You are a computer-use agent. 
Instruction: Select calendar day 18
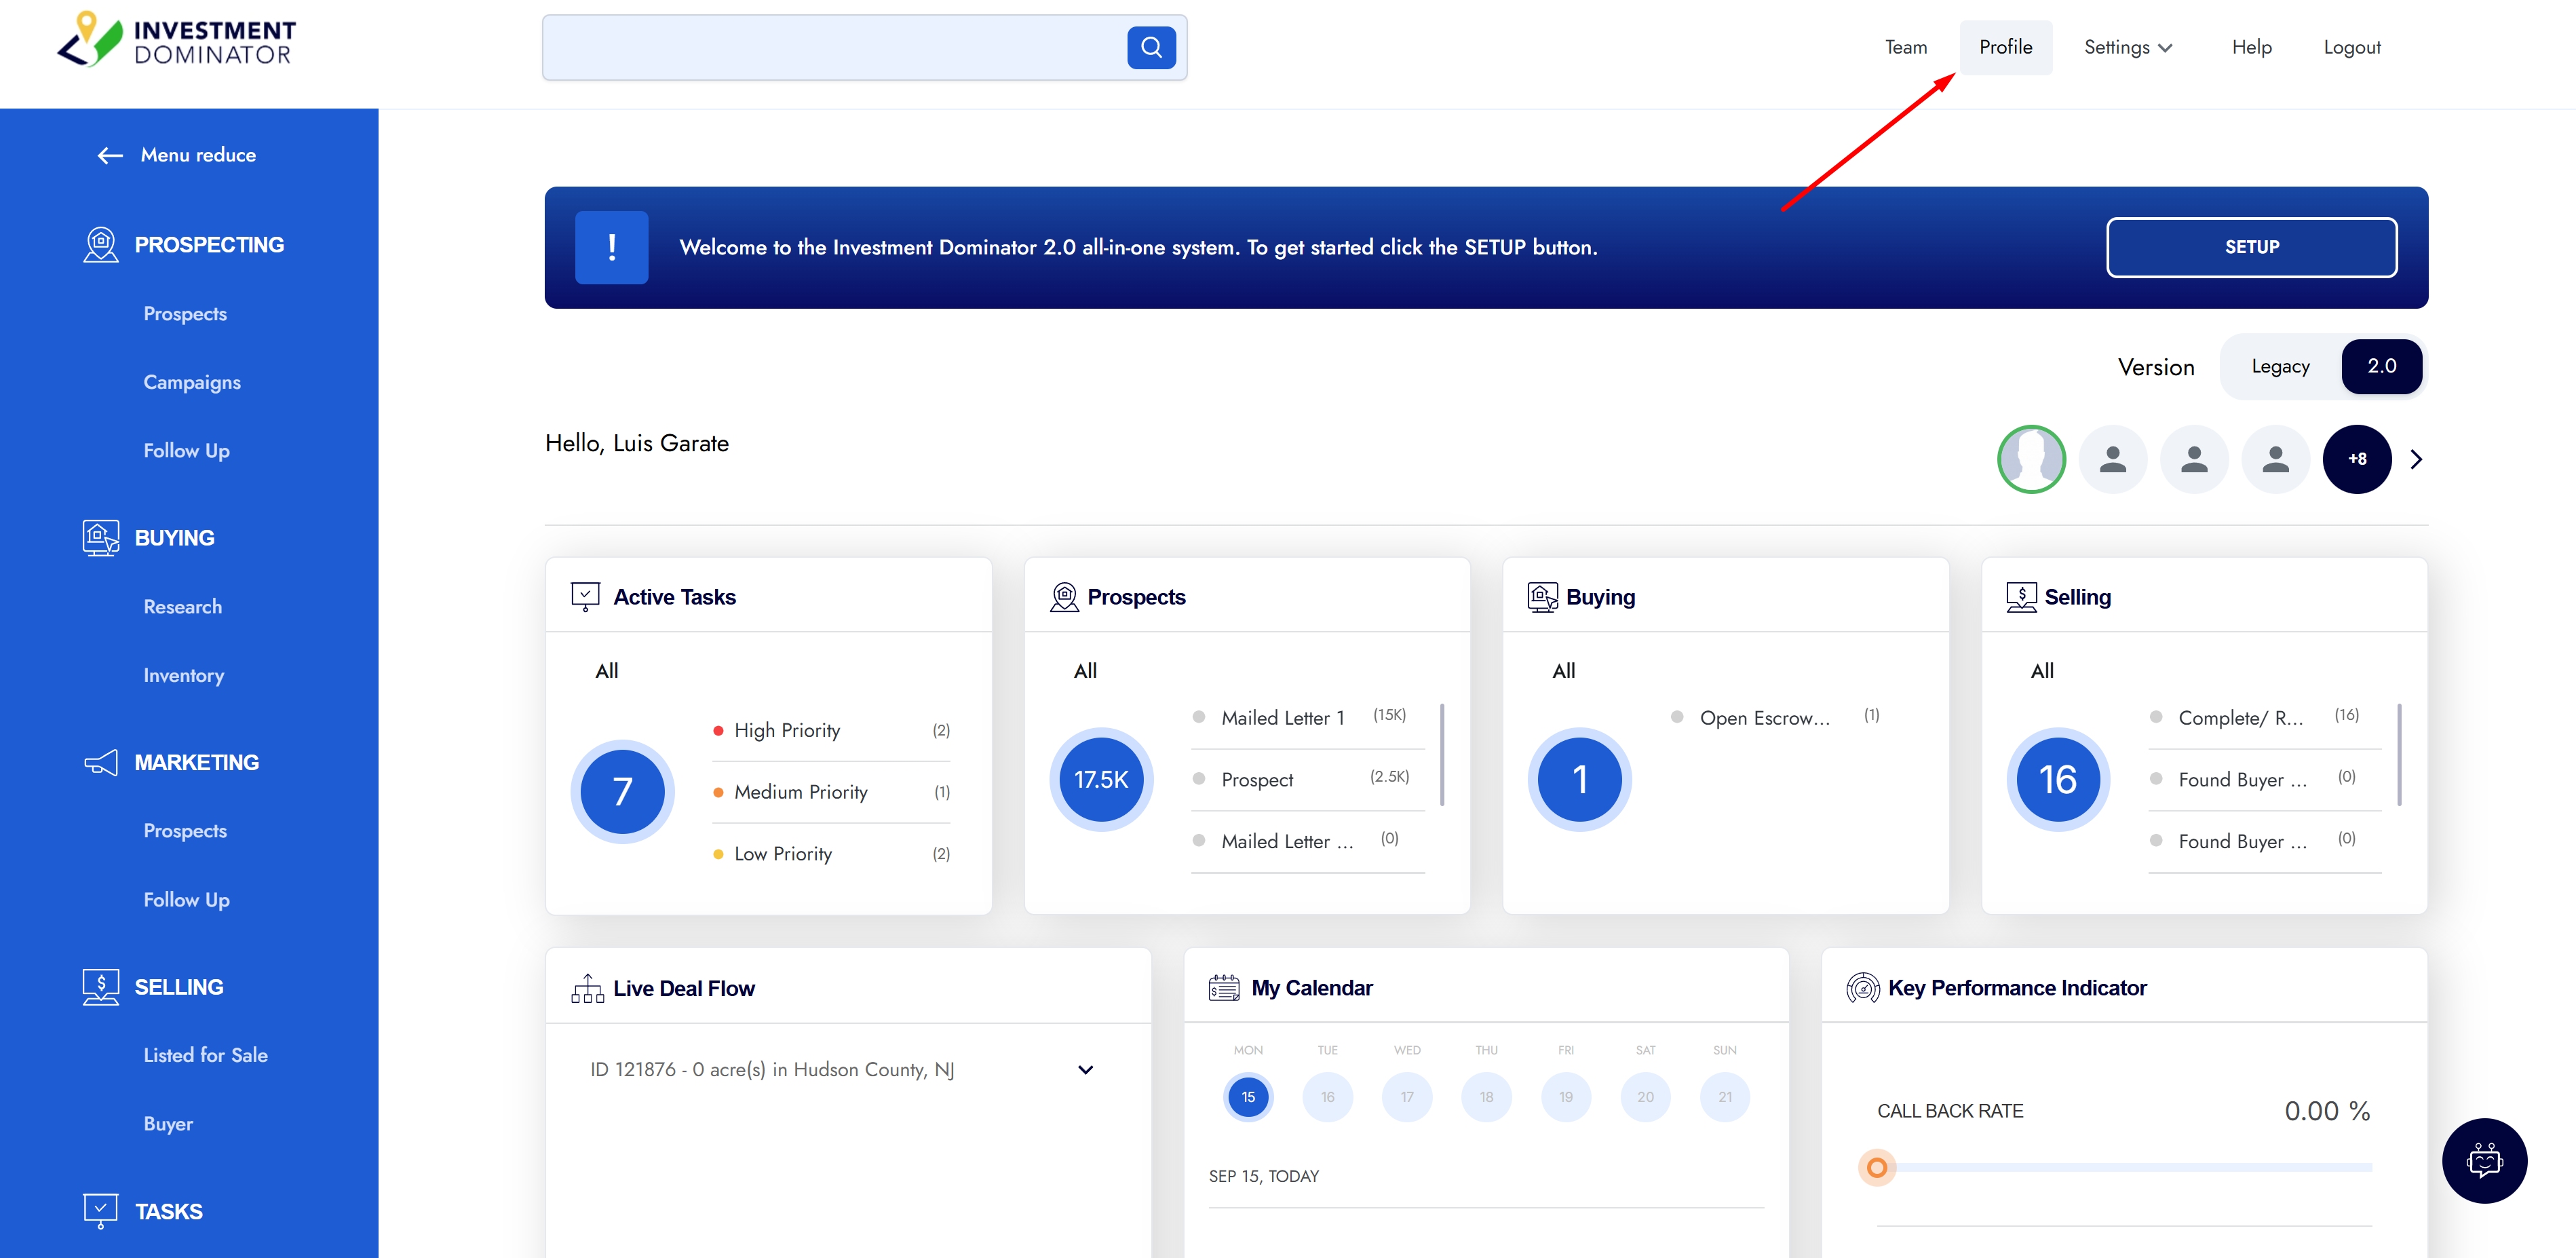pyautogui.click(x=1486, y=1097)
